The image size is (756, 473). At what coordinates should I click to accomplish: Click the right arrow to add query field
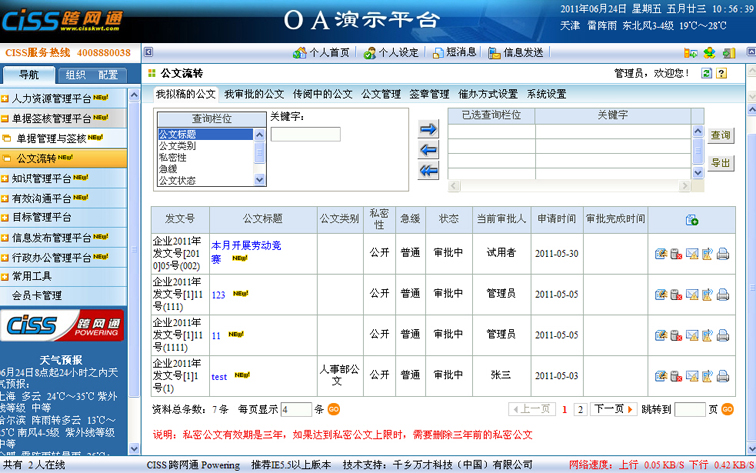coord(429,129)
